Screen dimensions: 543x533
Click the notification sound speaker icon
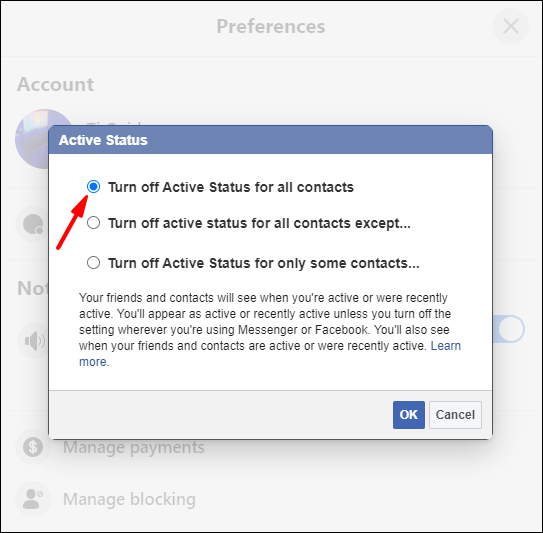tap(34, 341)
